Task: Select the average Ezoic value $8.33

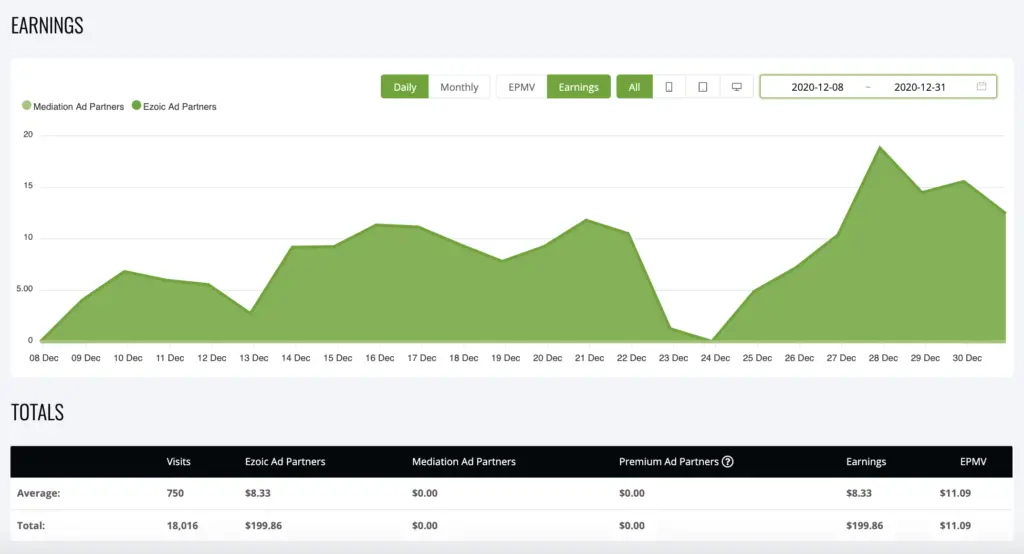Action: (257, 493)
